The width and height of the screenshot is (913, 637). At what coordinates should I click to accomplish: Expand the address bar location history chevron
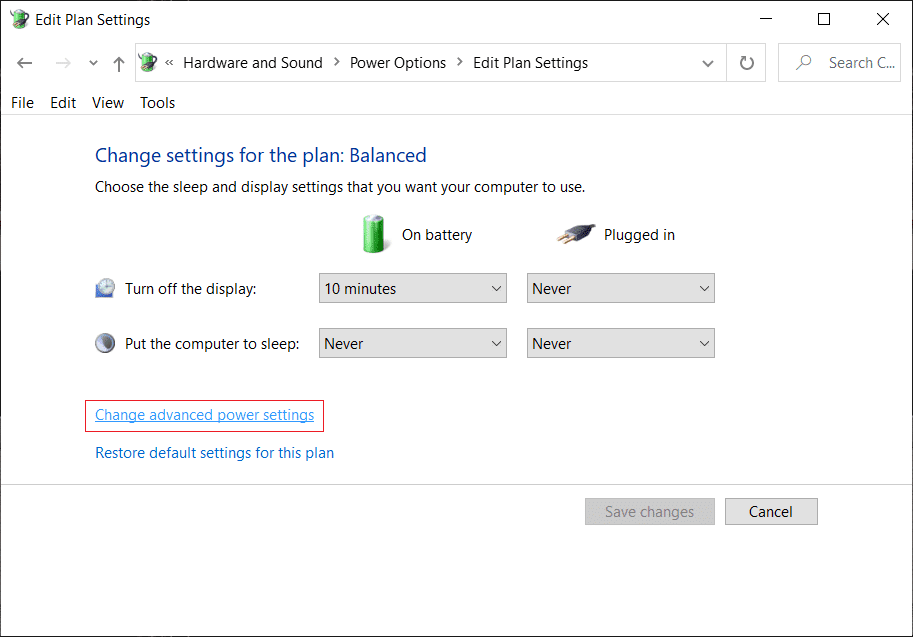[x=708, y=62]
